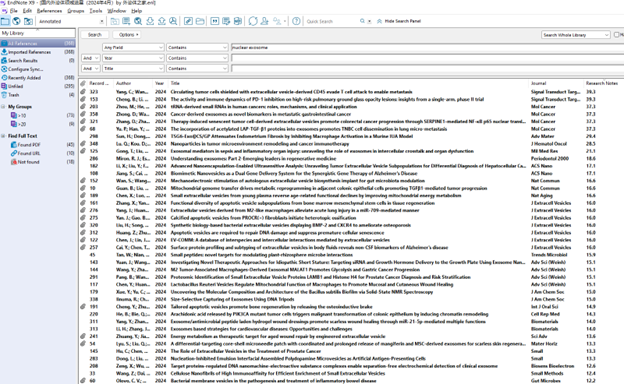
Task: Select the Found PDF group
Action: pos(42,144)
